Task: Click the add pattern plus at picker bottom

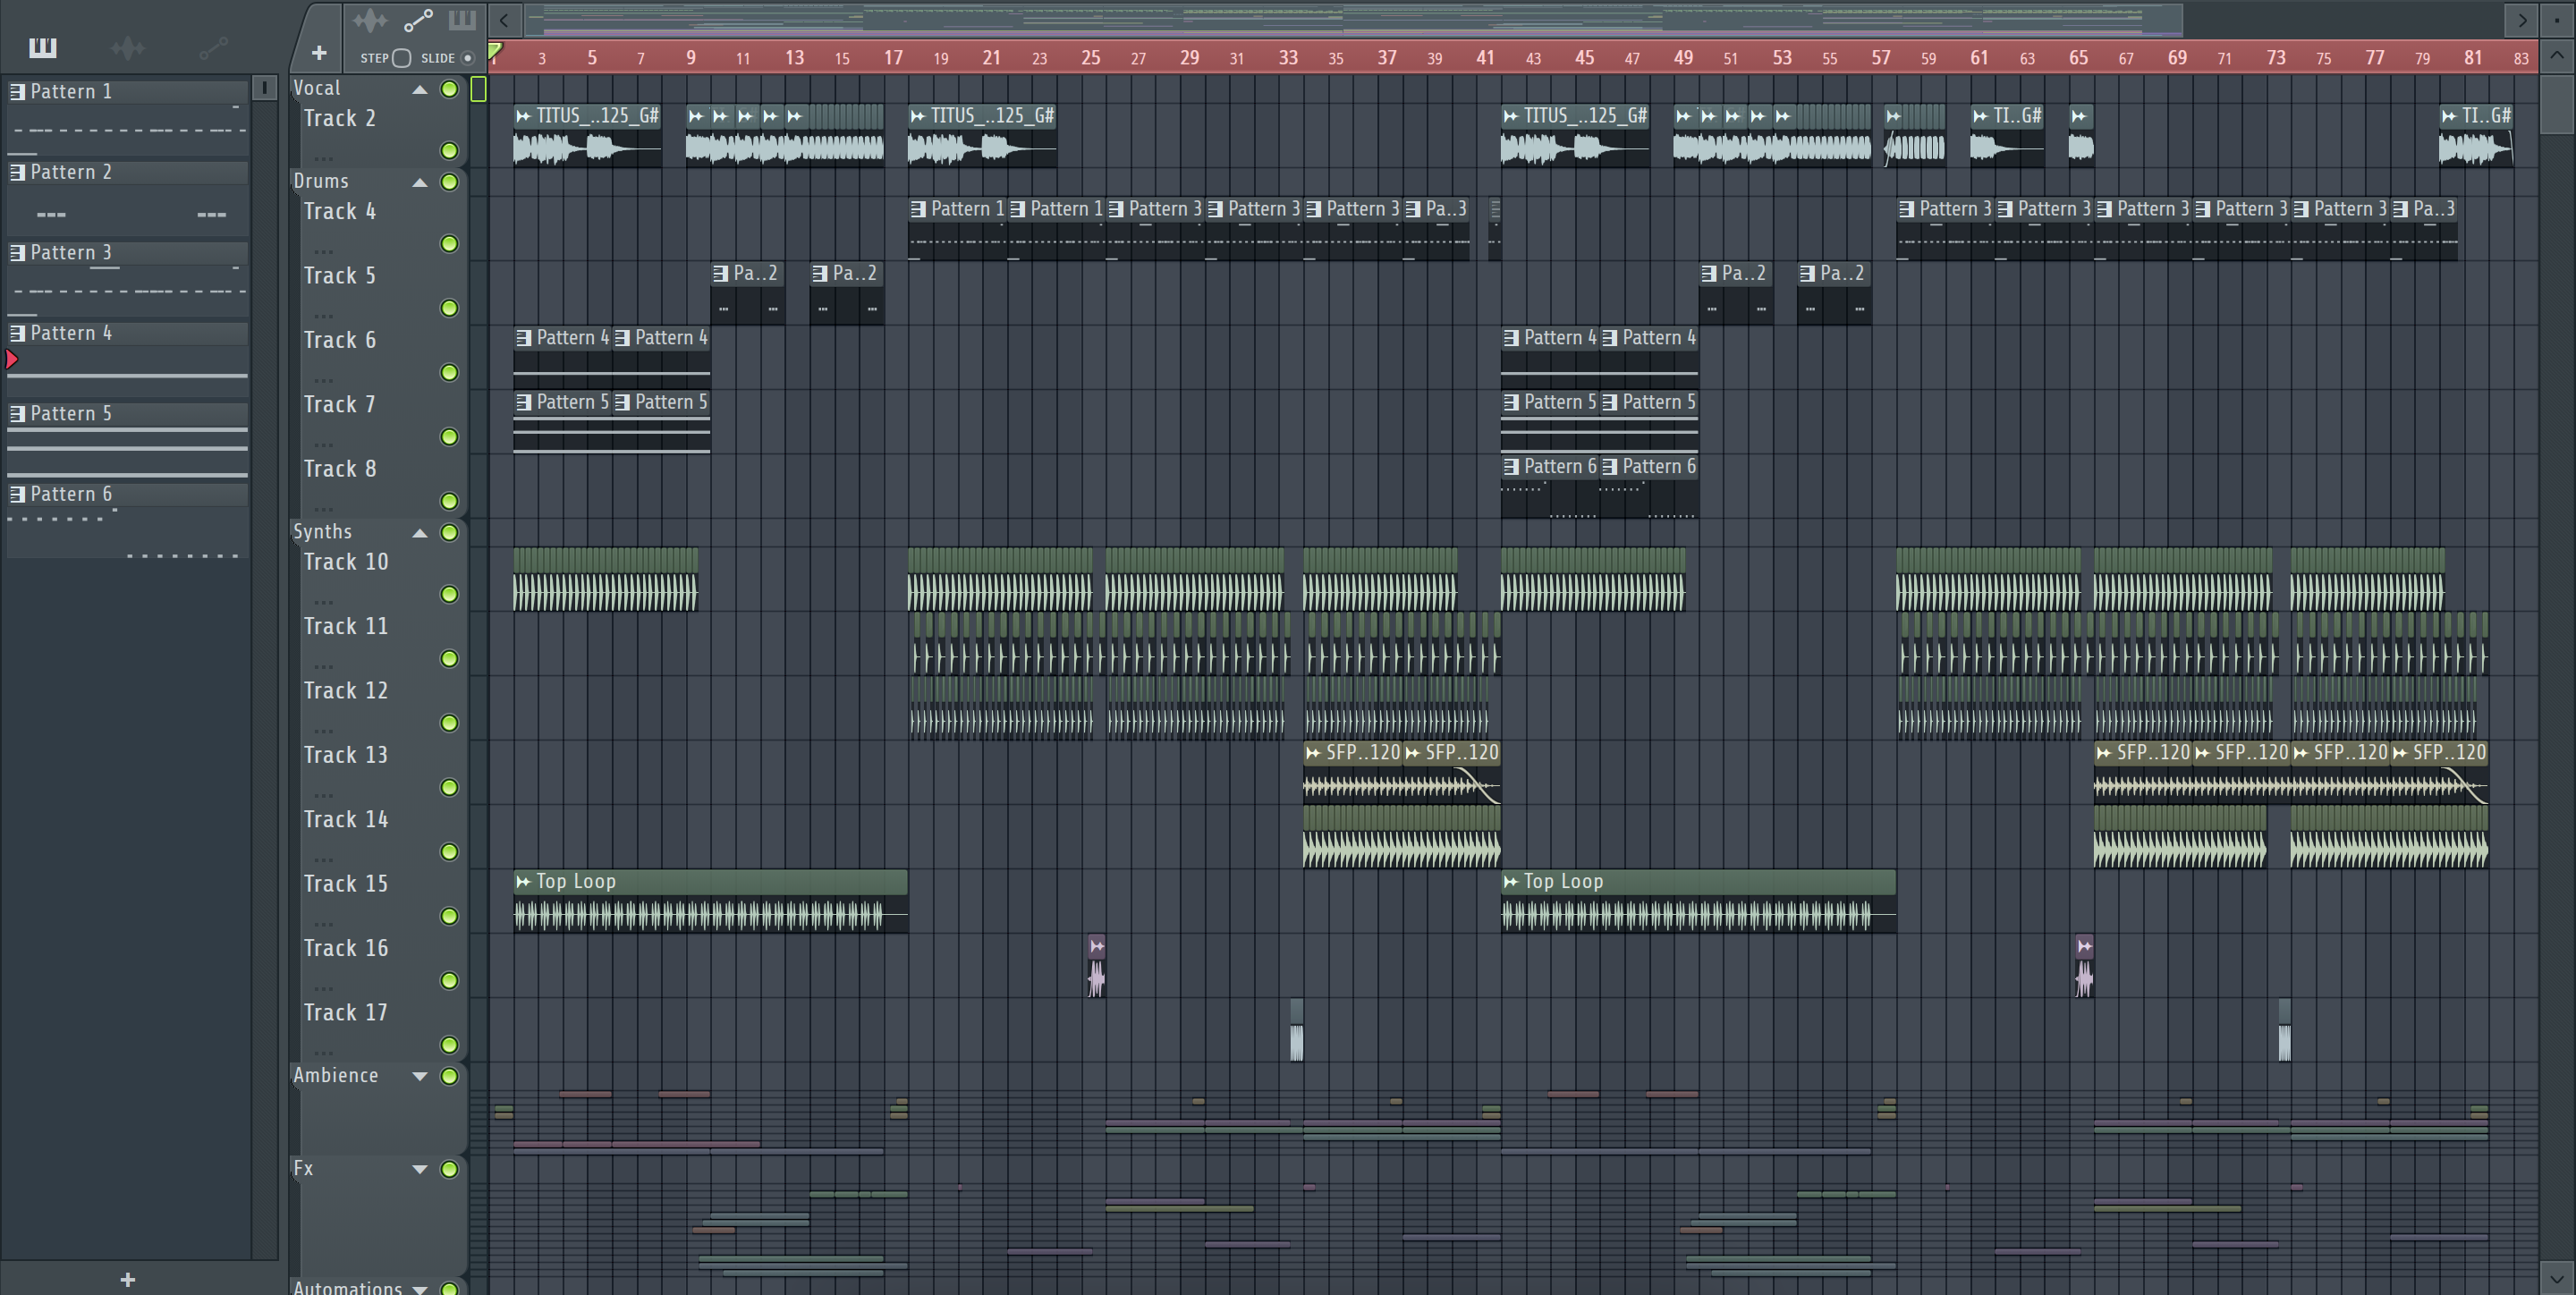Action: 127,1279
